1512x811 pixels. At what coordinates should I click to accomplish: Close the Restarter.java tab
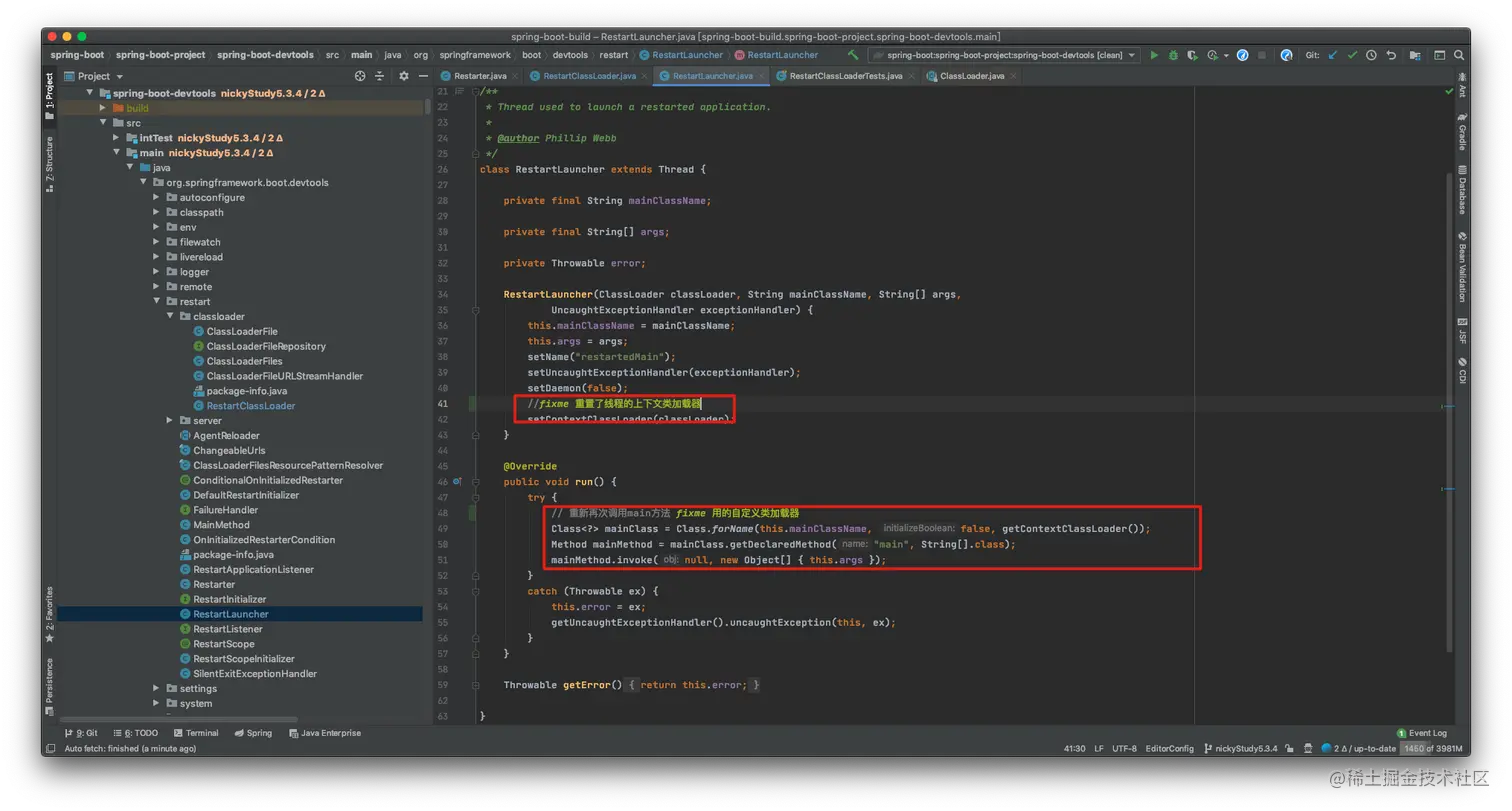[x=515, y=76]
